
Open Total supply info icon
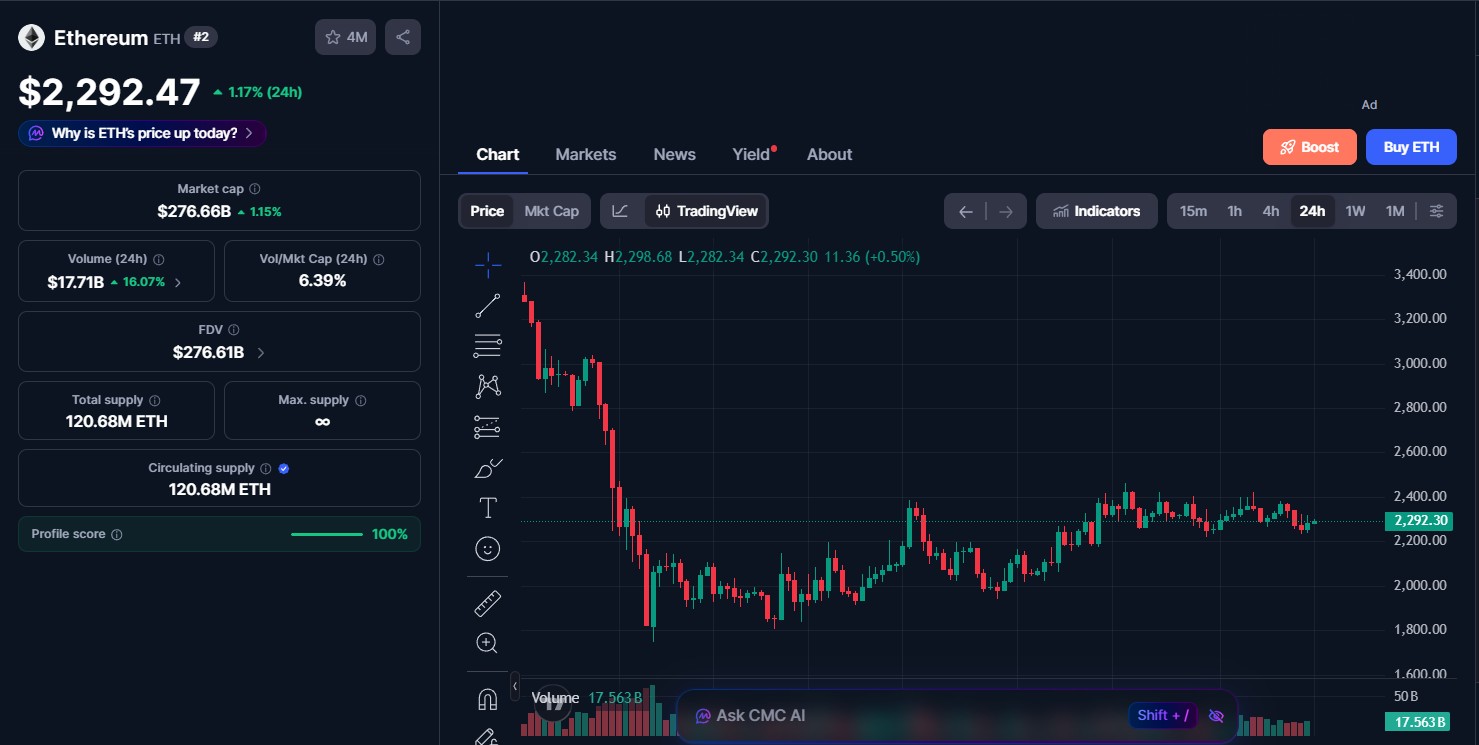tap(155, 400)
